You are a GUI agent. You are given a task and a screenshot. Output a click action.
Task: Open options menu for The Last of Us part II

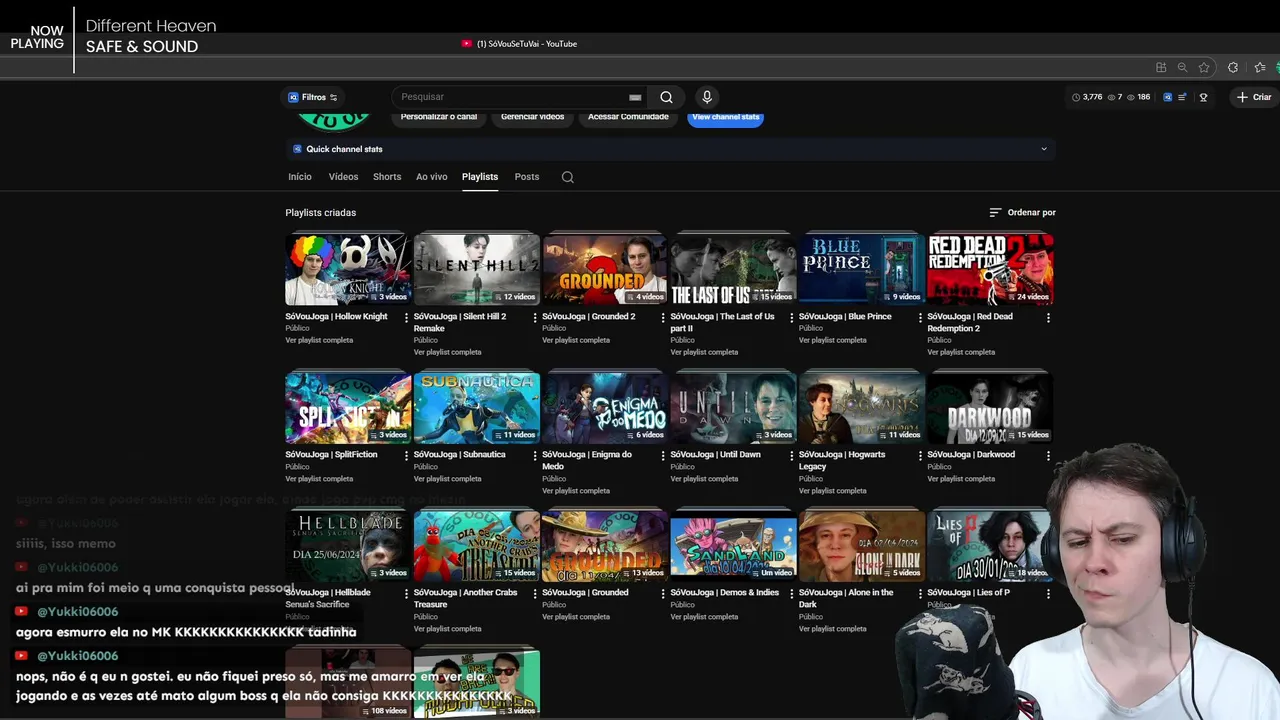pyautogui.click(x=791, y=317)
